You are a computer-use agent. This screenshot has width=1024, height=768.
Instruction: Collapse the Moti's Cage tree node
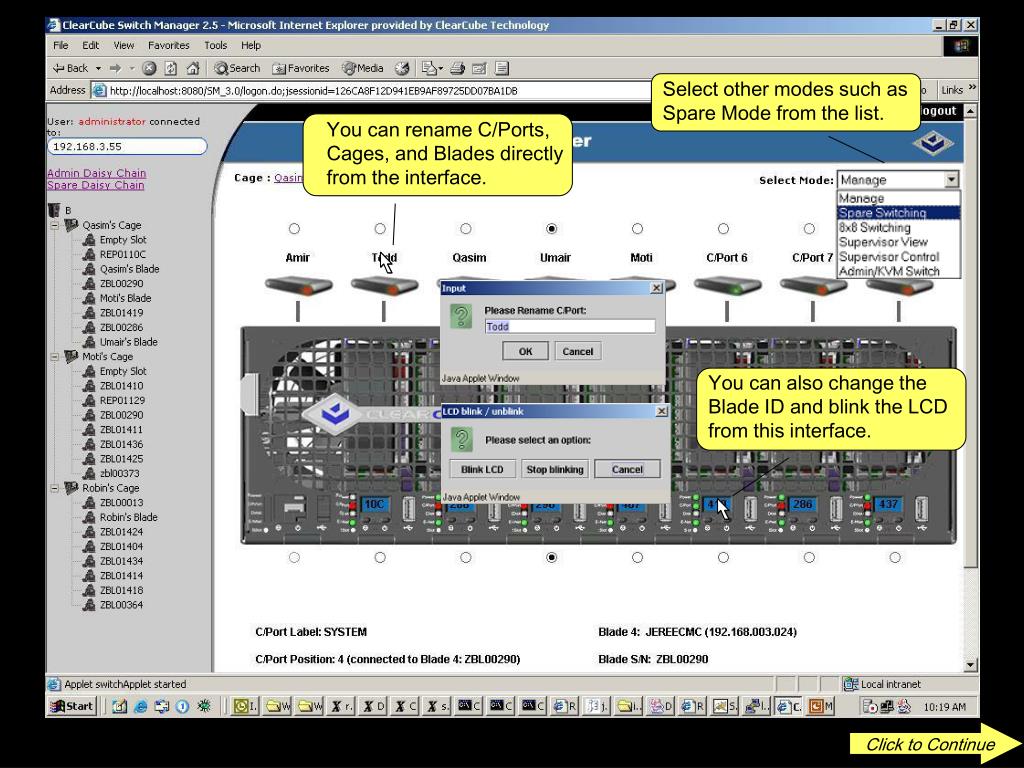[55, 356]
